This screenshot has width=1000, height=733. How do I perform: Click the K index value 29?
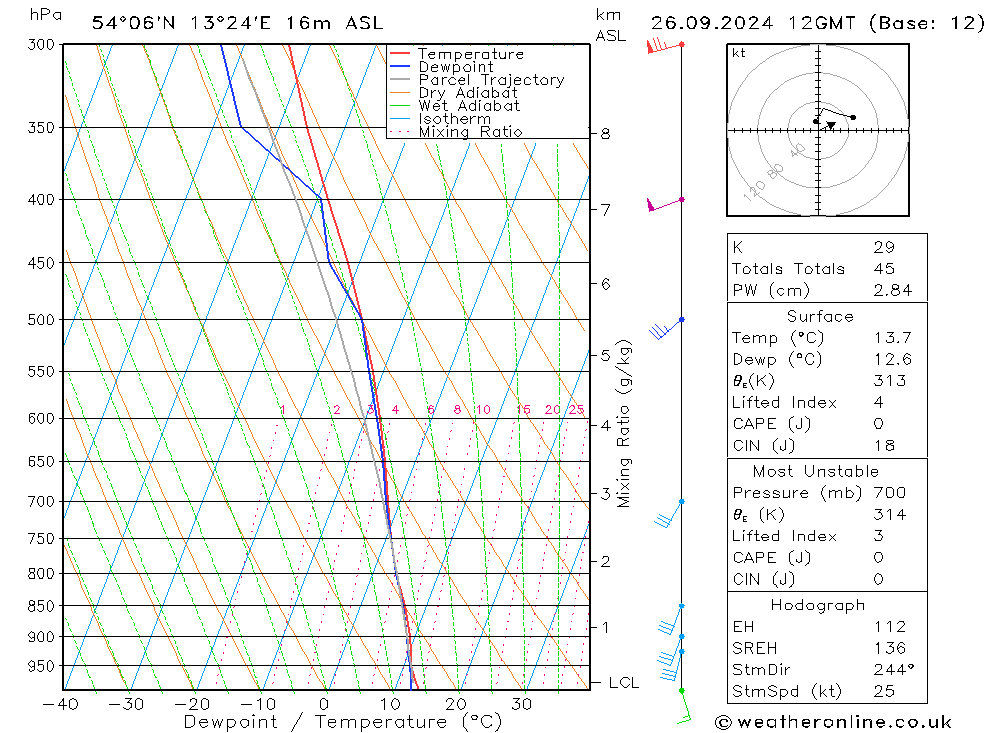tap(884, 248)
